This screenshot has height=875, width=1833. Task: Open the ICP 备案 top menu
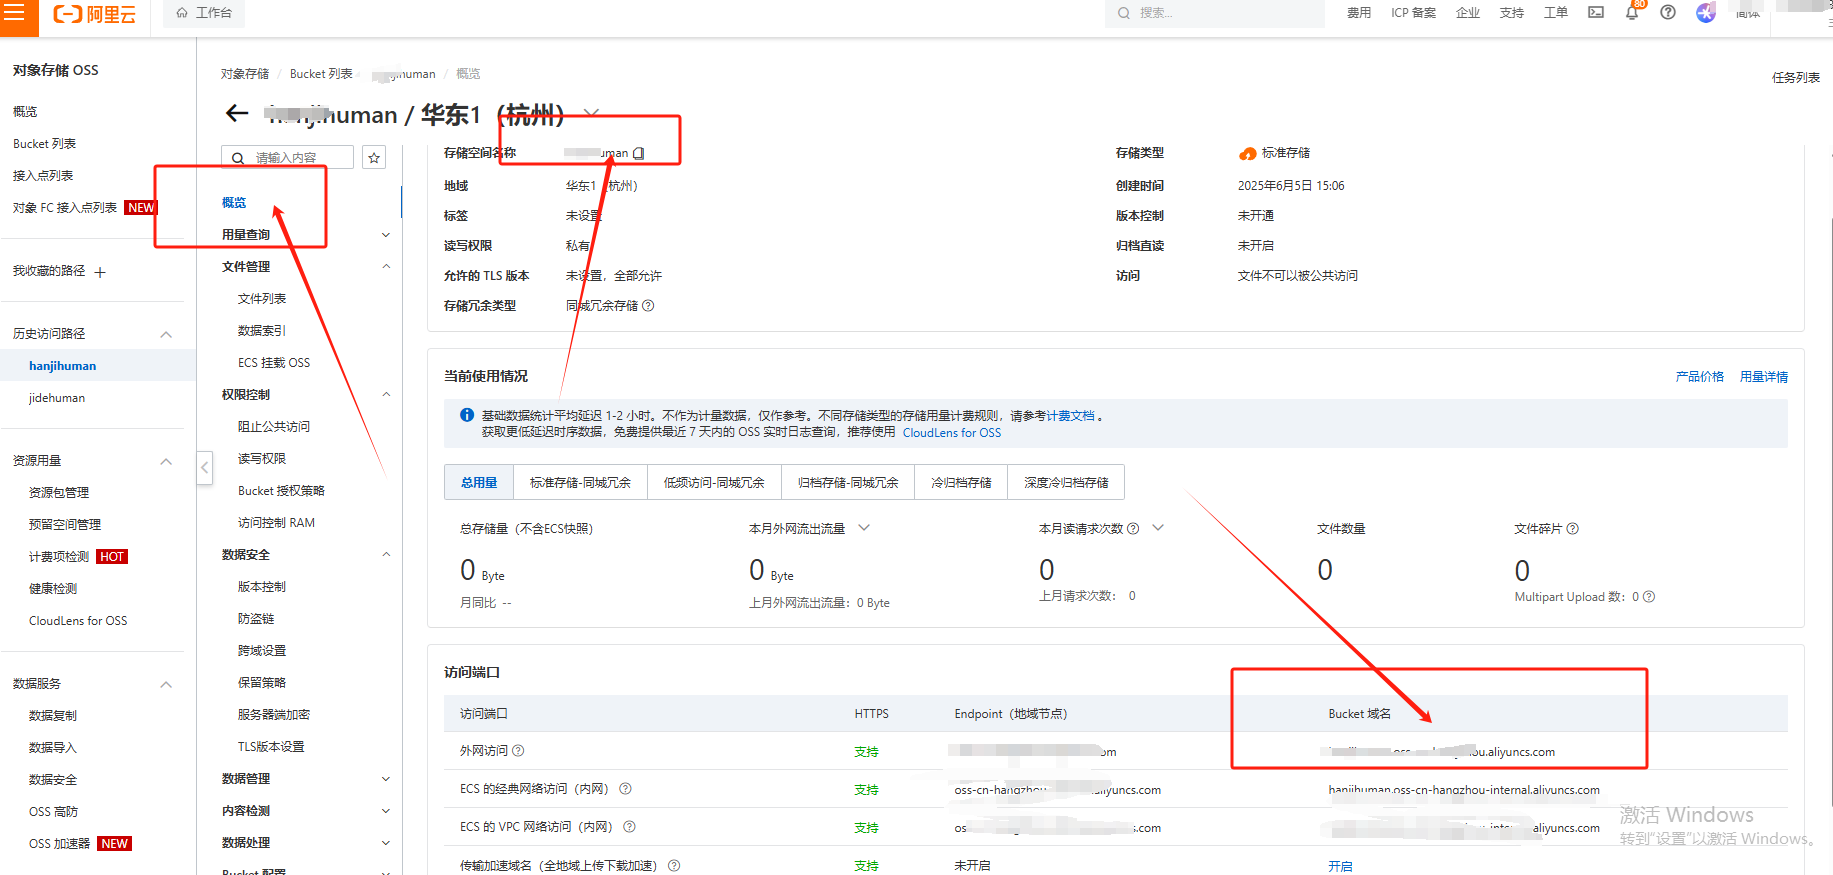[x=1413, y=13]
